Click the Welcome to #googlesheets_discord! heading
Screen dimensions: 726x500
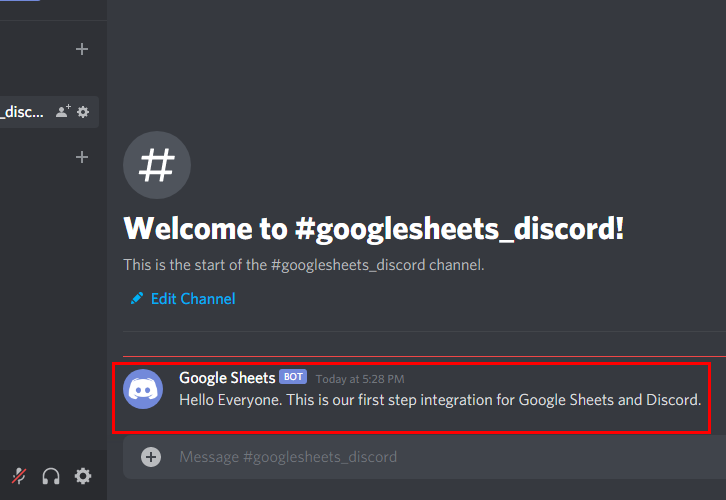click(x=374, y=229)
